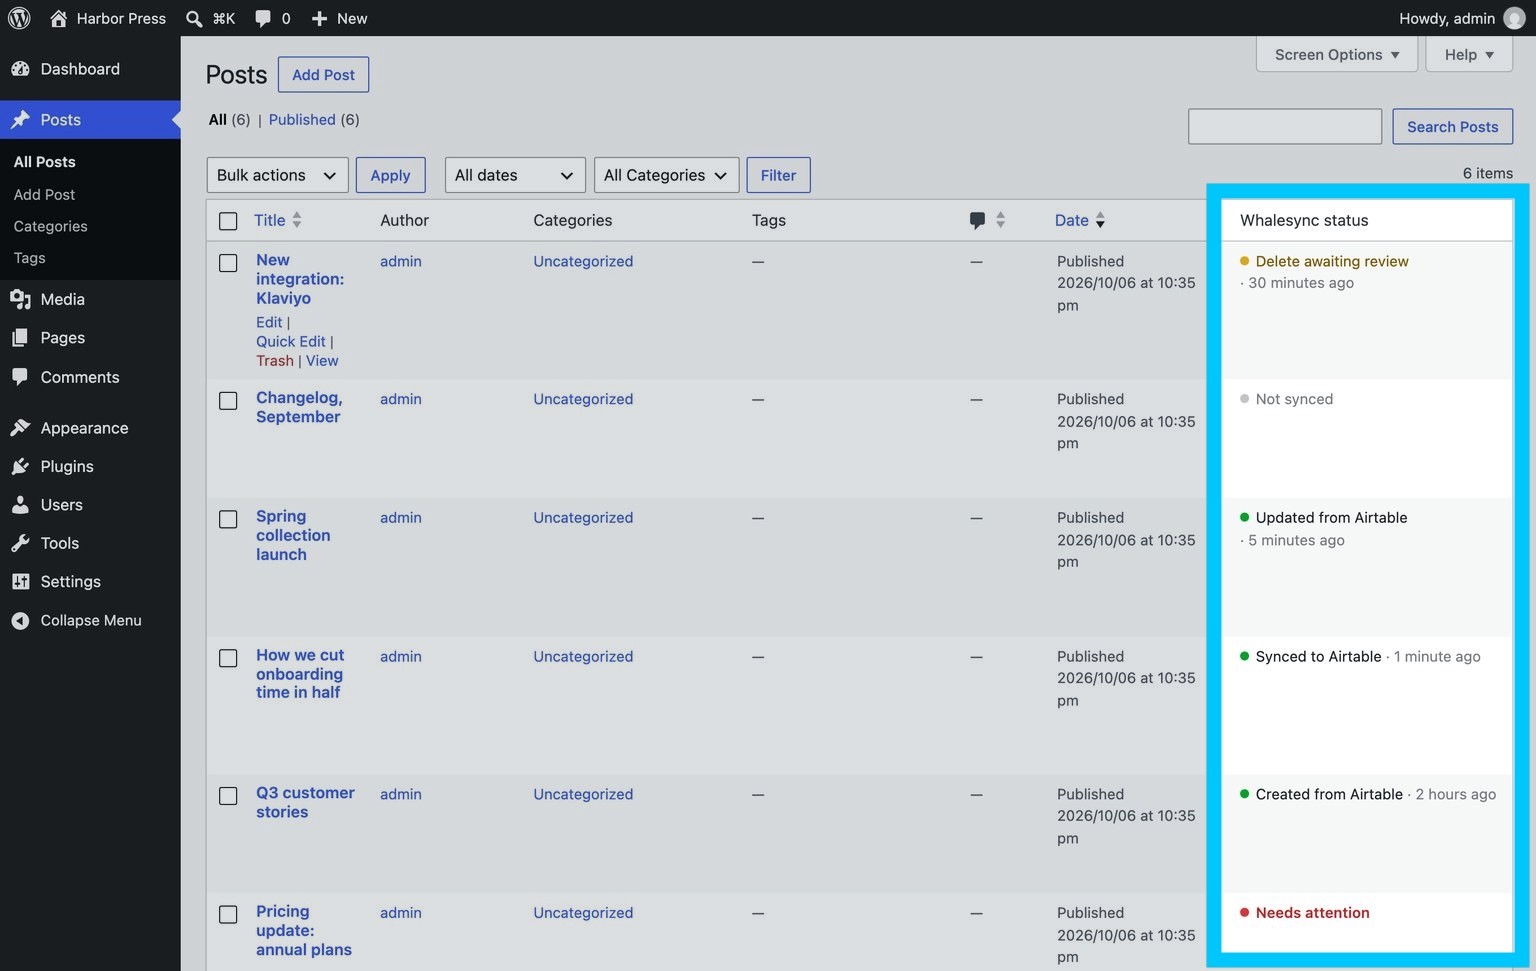The image size is (1536, 971).
Task: Expand Screen Options panel
Action: [1337, 55]
